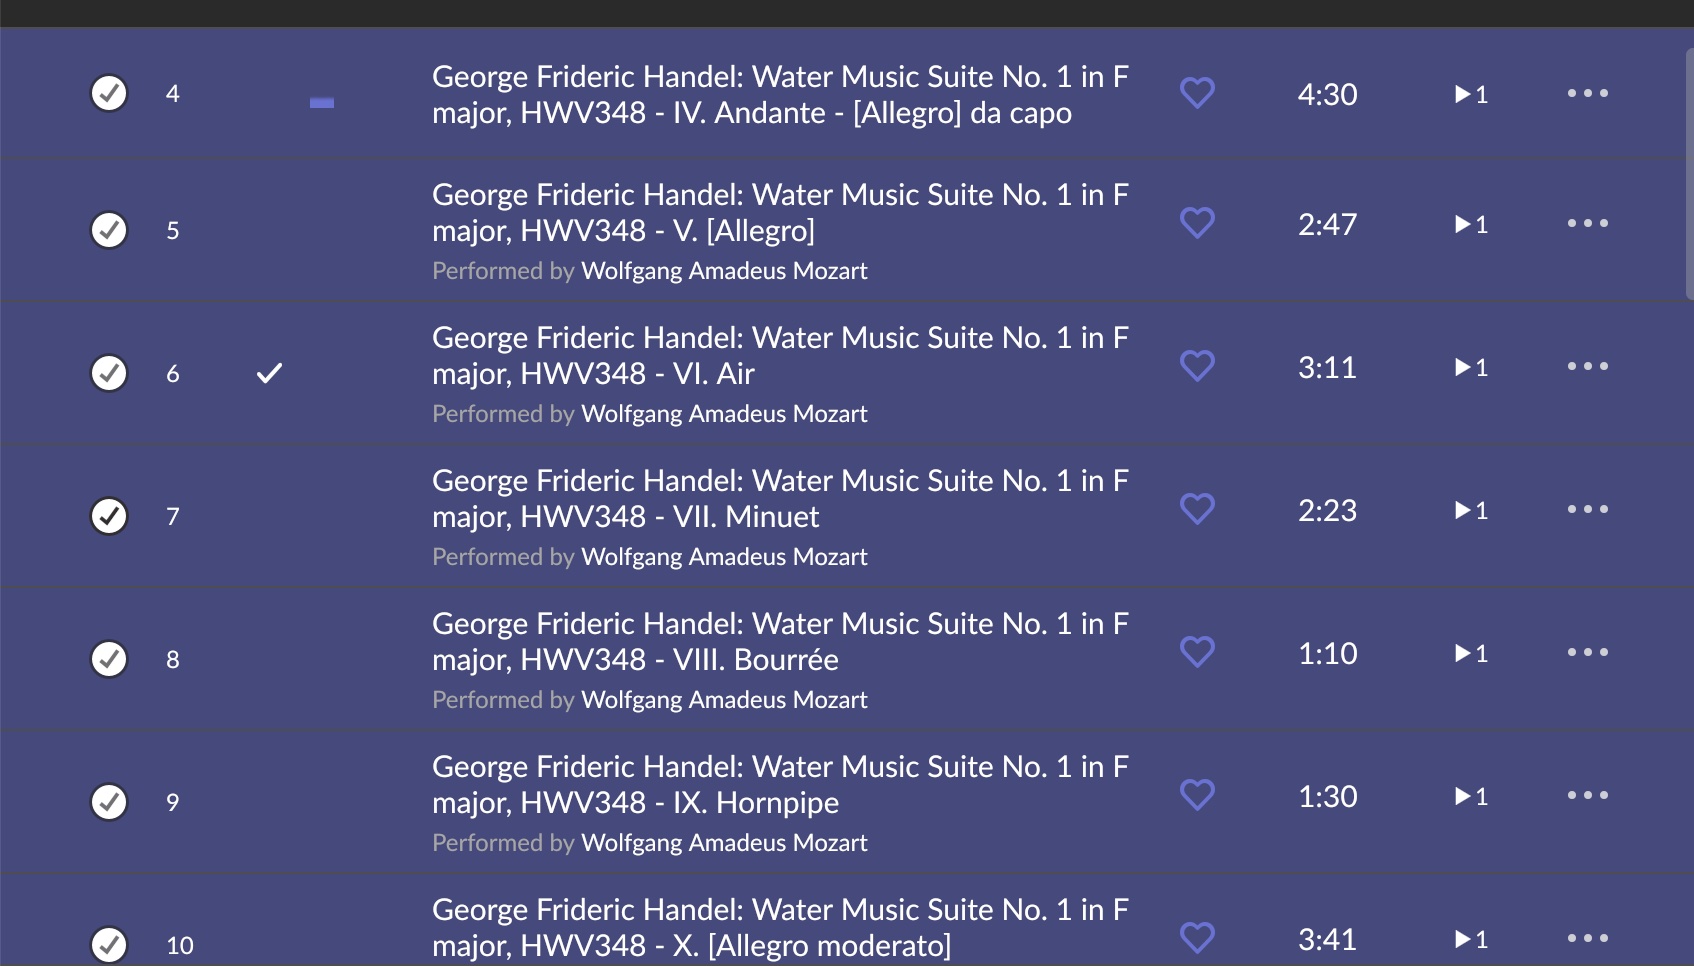This screenshot has height=966, width=1694.
Task: Uncheck the track 6 selection circle
Action: click(109, 373)
